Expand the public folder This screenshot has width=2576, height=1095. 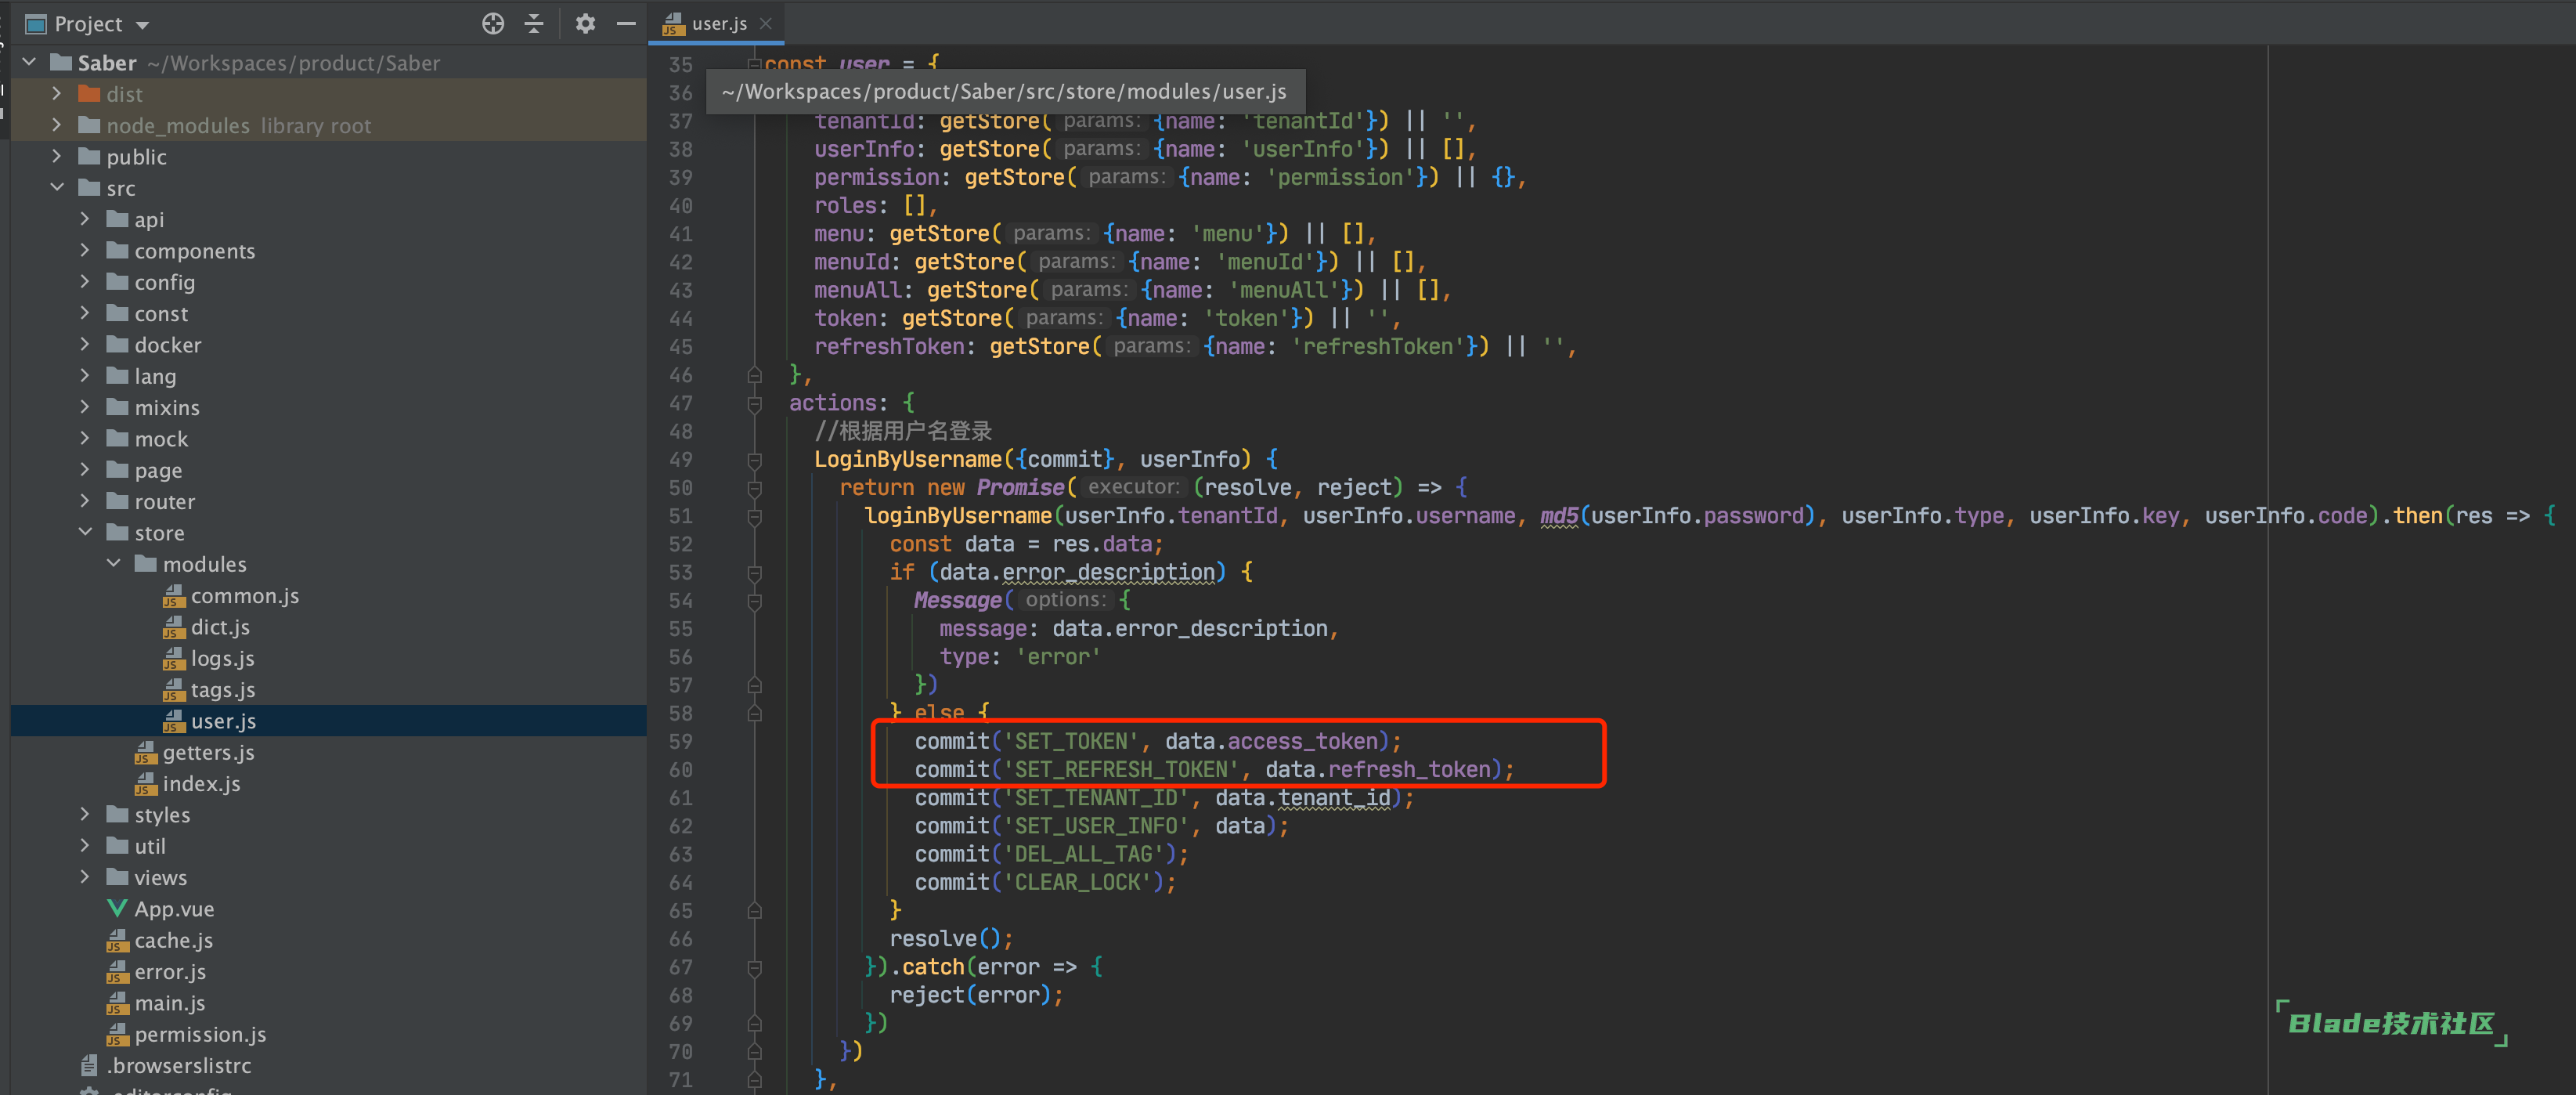click(x=57, y=156)
